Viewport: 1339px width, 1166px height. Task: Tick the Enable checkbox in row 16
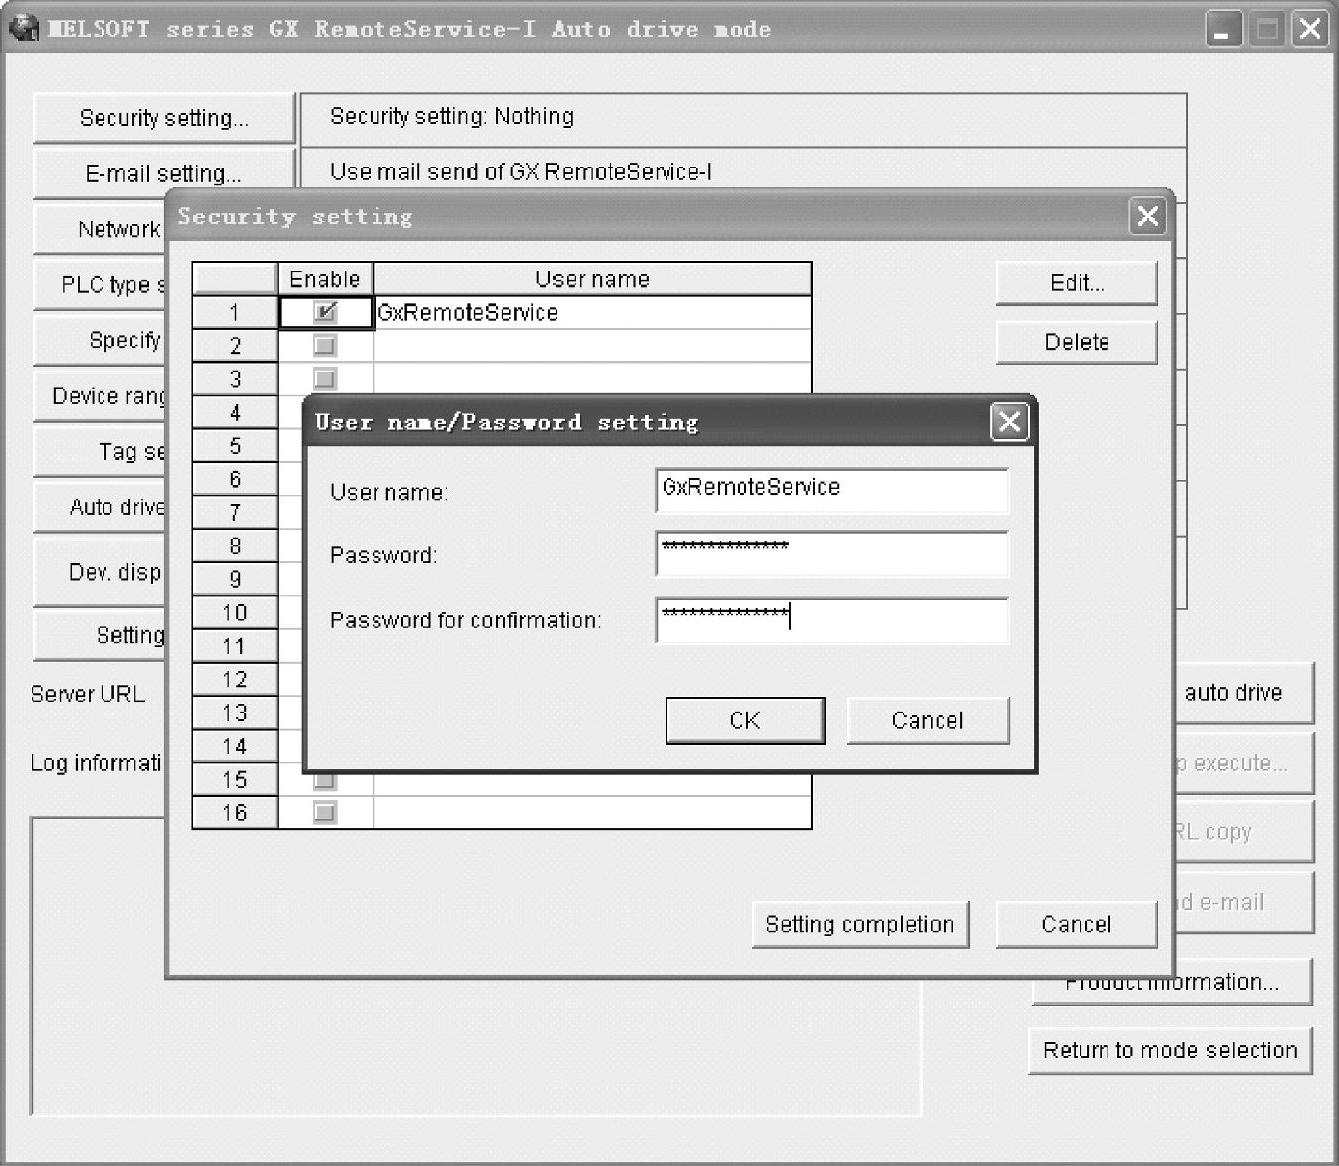click(325, 812)
